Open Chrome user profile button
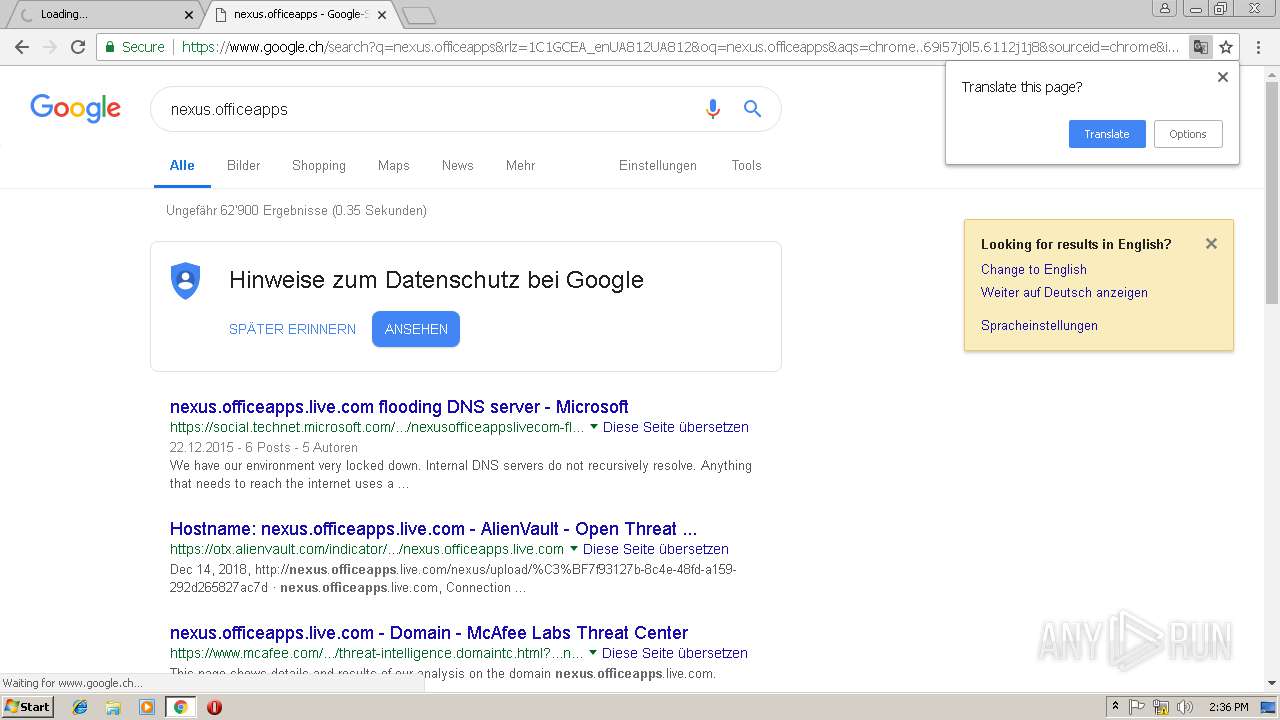This screenshot has height=720, width=1280. tap(1165, 9)
